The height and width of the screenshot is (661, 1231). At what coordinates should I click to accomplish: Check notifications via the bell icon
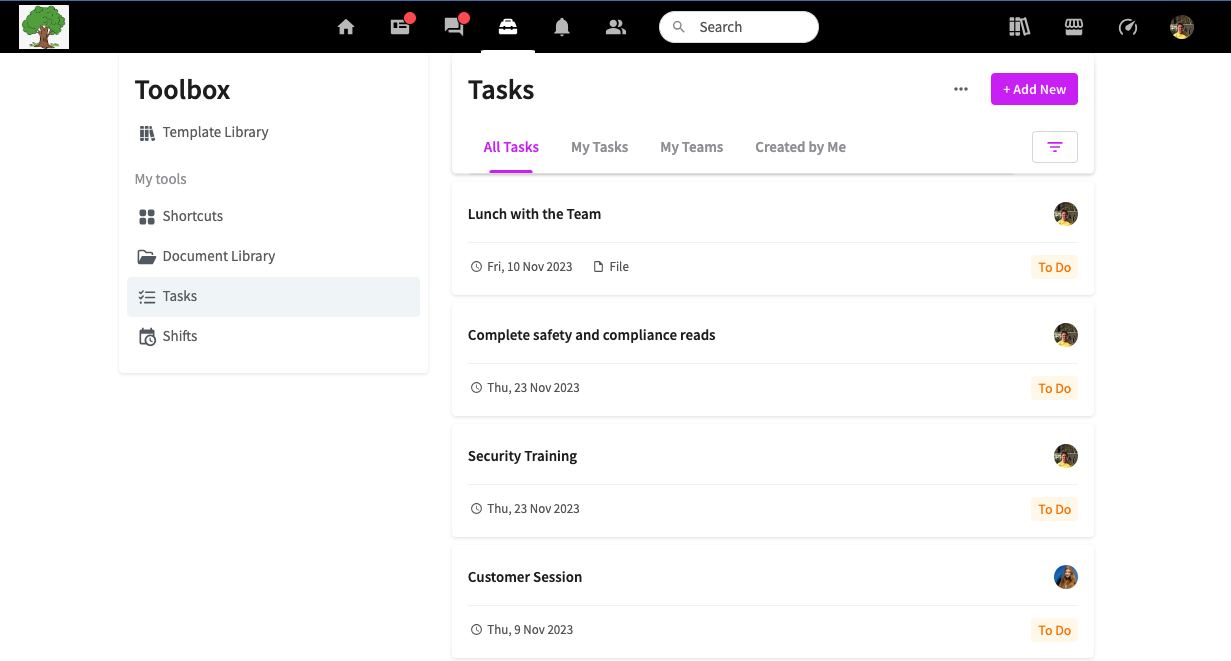pos(562,27)
